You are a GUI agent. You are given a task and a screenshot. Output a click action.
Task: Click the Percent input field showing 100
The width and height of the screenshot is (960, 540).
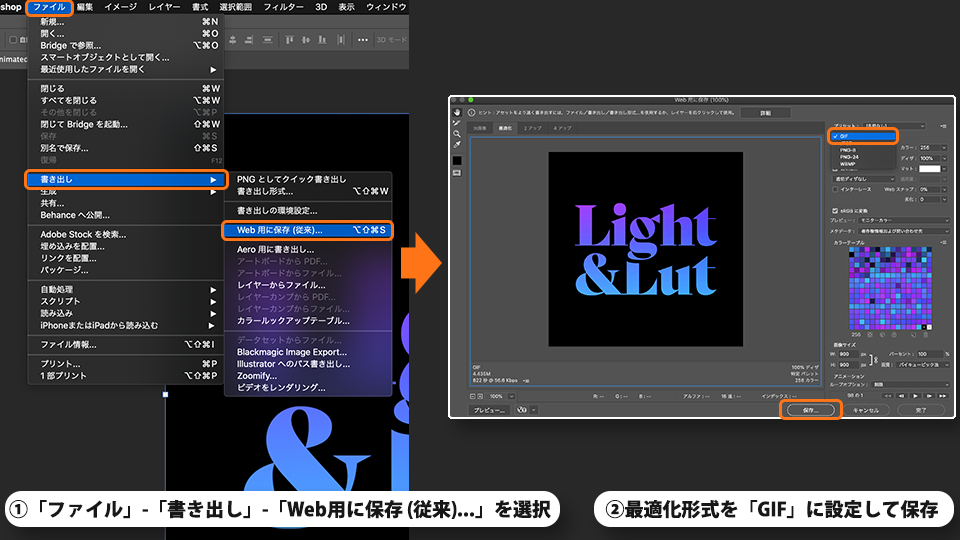930,354
